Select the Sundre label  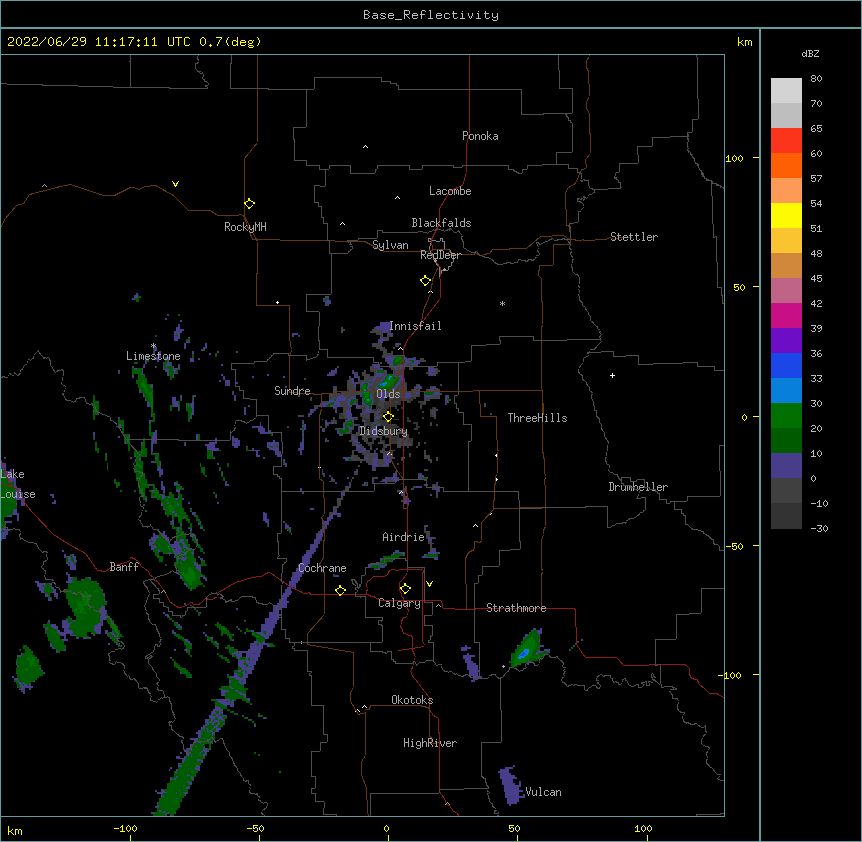[x=292, y=391]
